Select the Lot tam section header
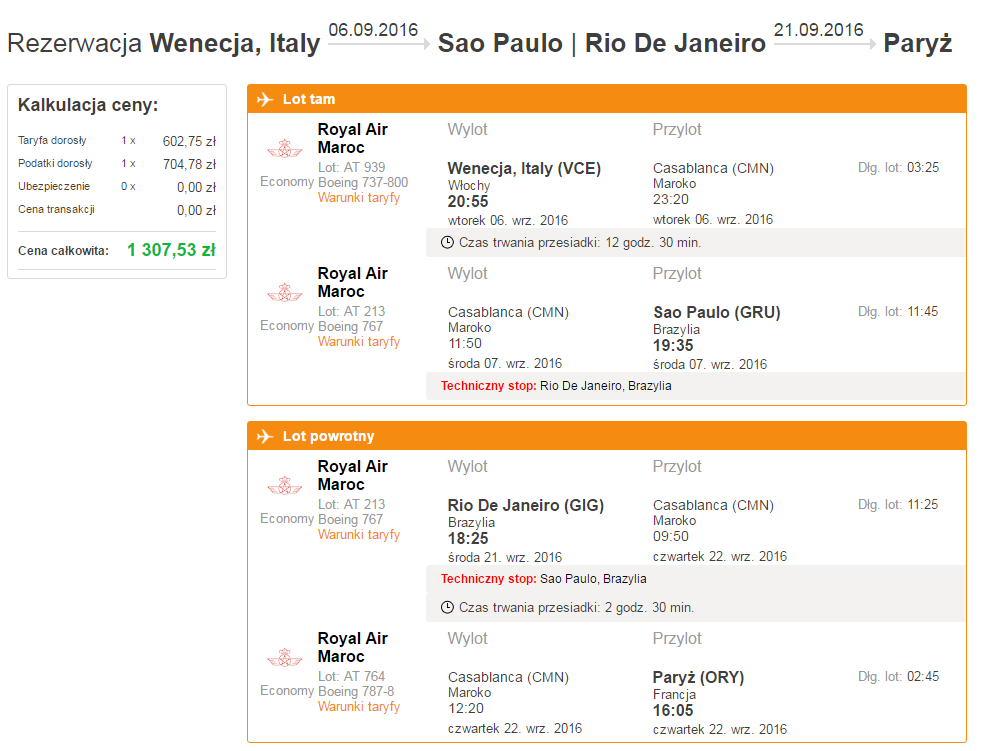This screenshot has height=751, width=981. pyautogui.click(x=607, y=99)
